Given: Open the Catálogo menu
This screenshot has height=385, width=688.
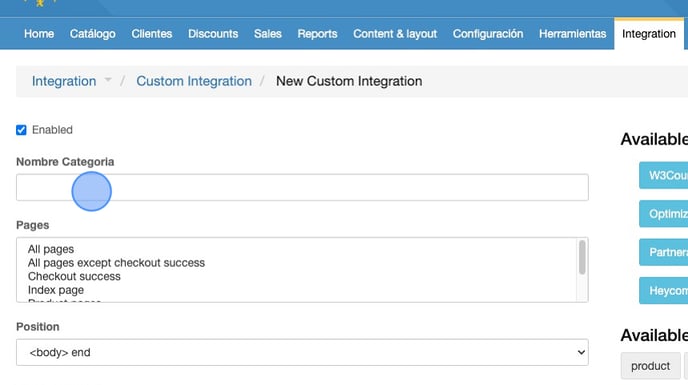Looking at the screenshot, I should 93,34.
